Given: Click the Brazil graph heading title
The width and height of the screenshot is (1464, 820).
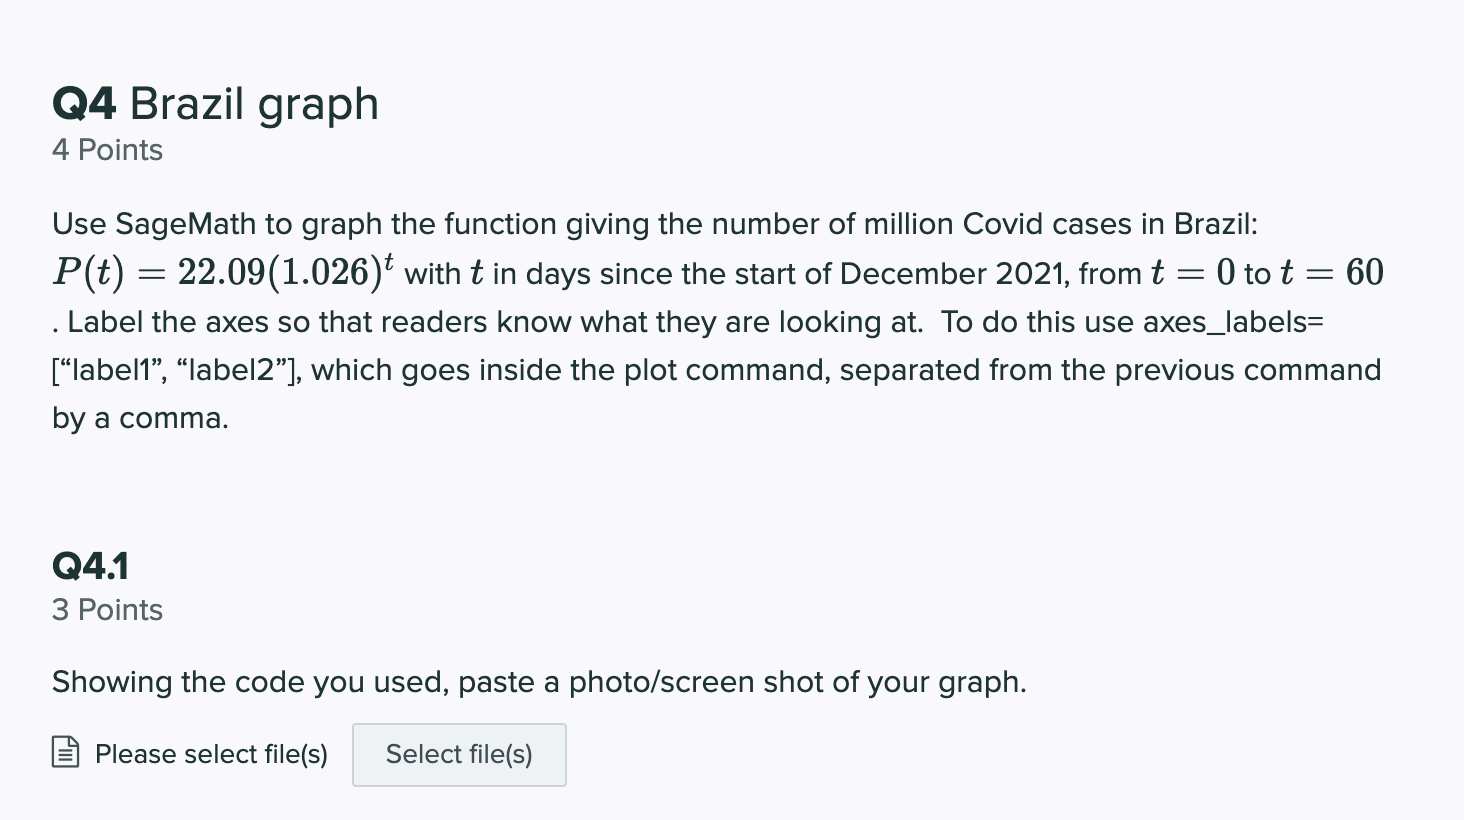Looking at the screenshot, I should tap(254, 104).
